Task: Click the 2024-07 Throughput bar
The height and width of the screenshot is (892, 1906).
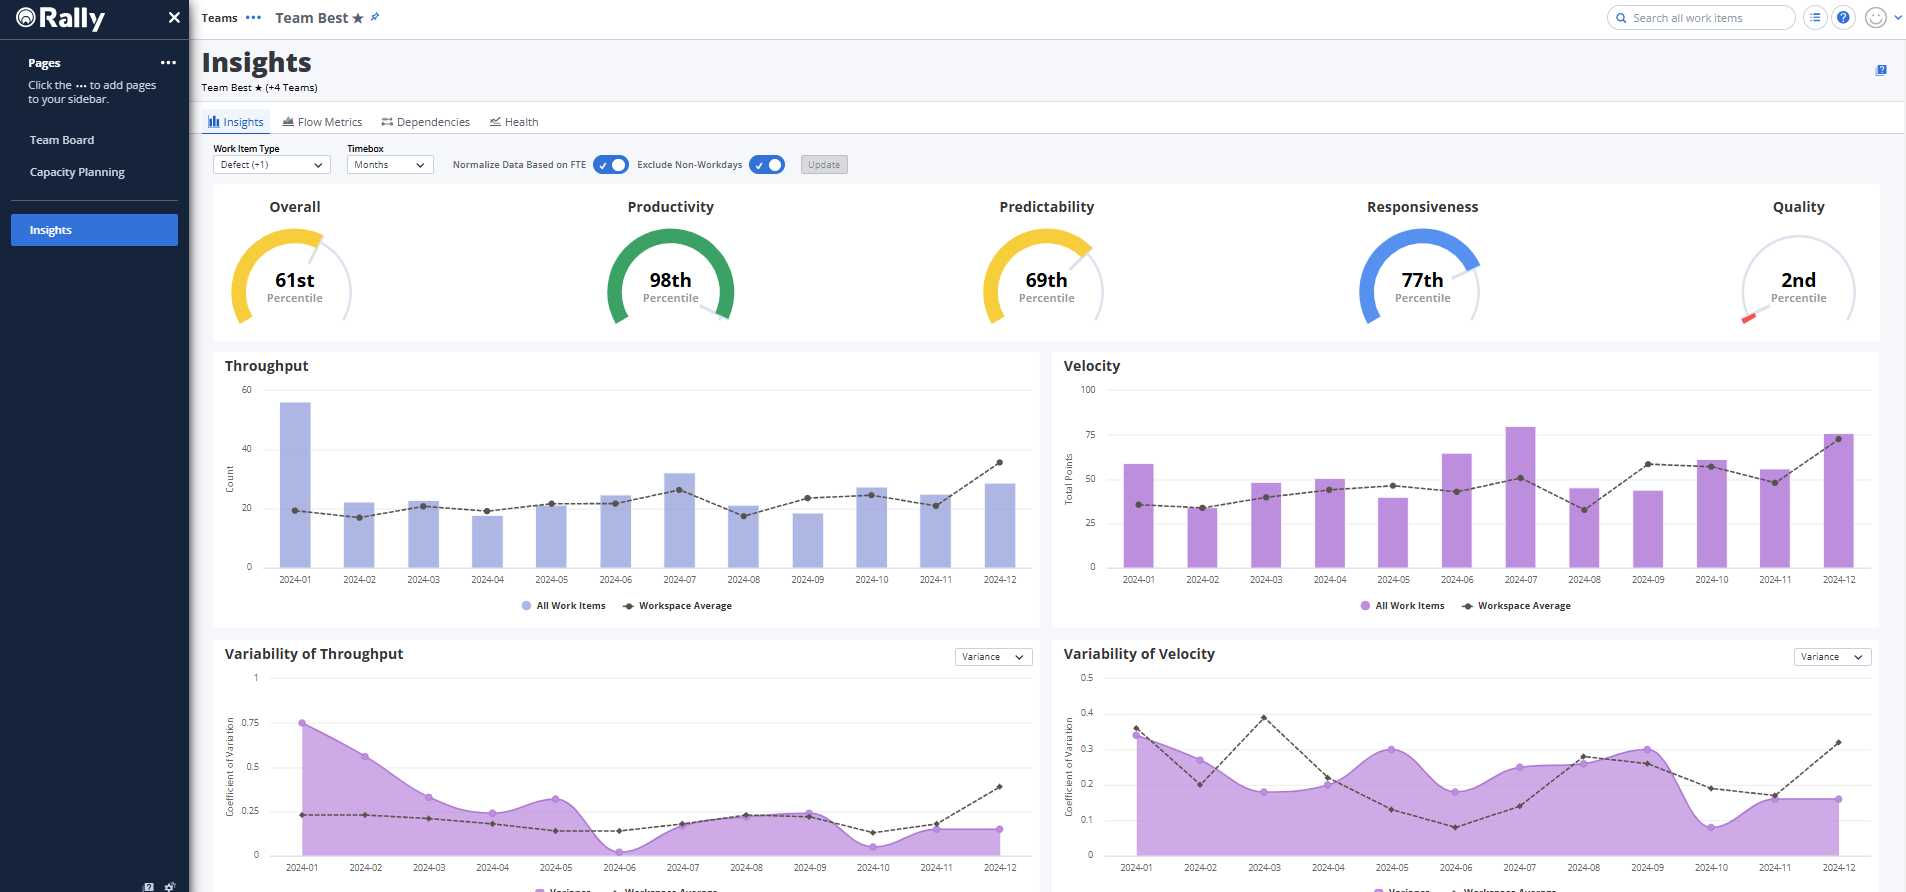Action: click(x=679, y=520)
